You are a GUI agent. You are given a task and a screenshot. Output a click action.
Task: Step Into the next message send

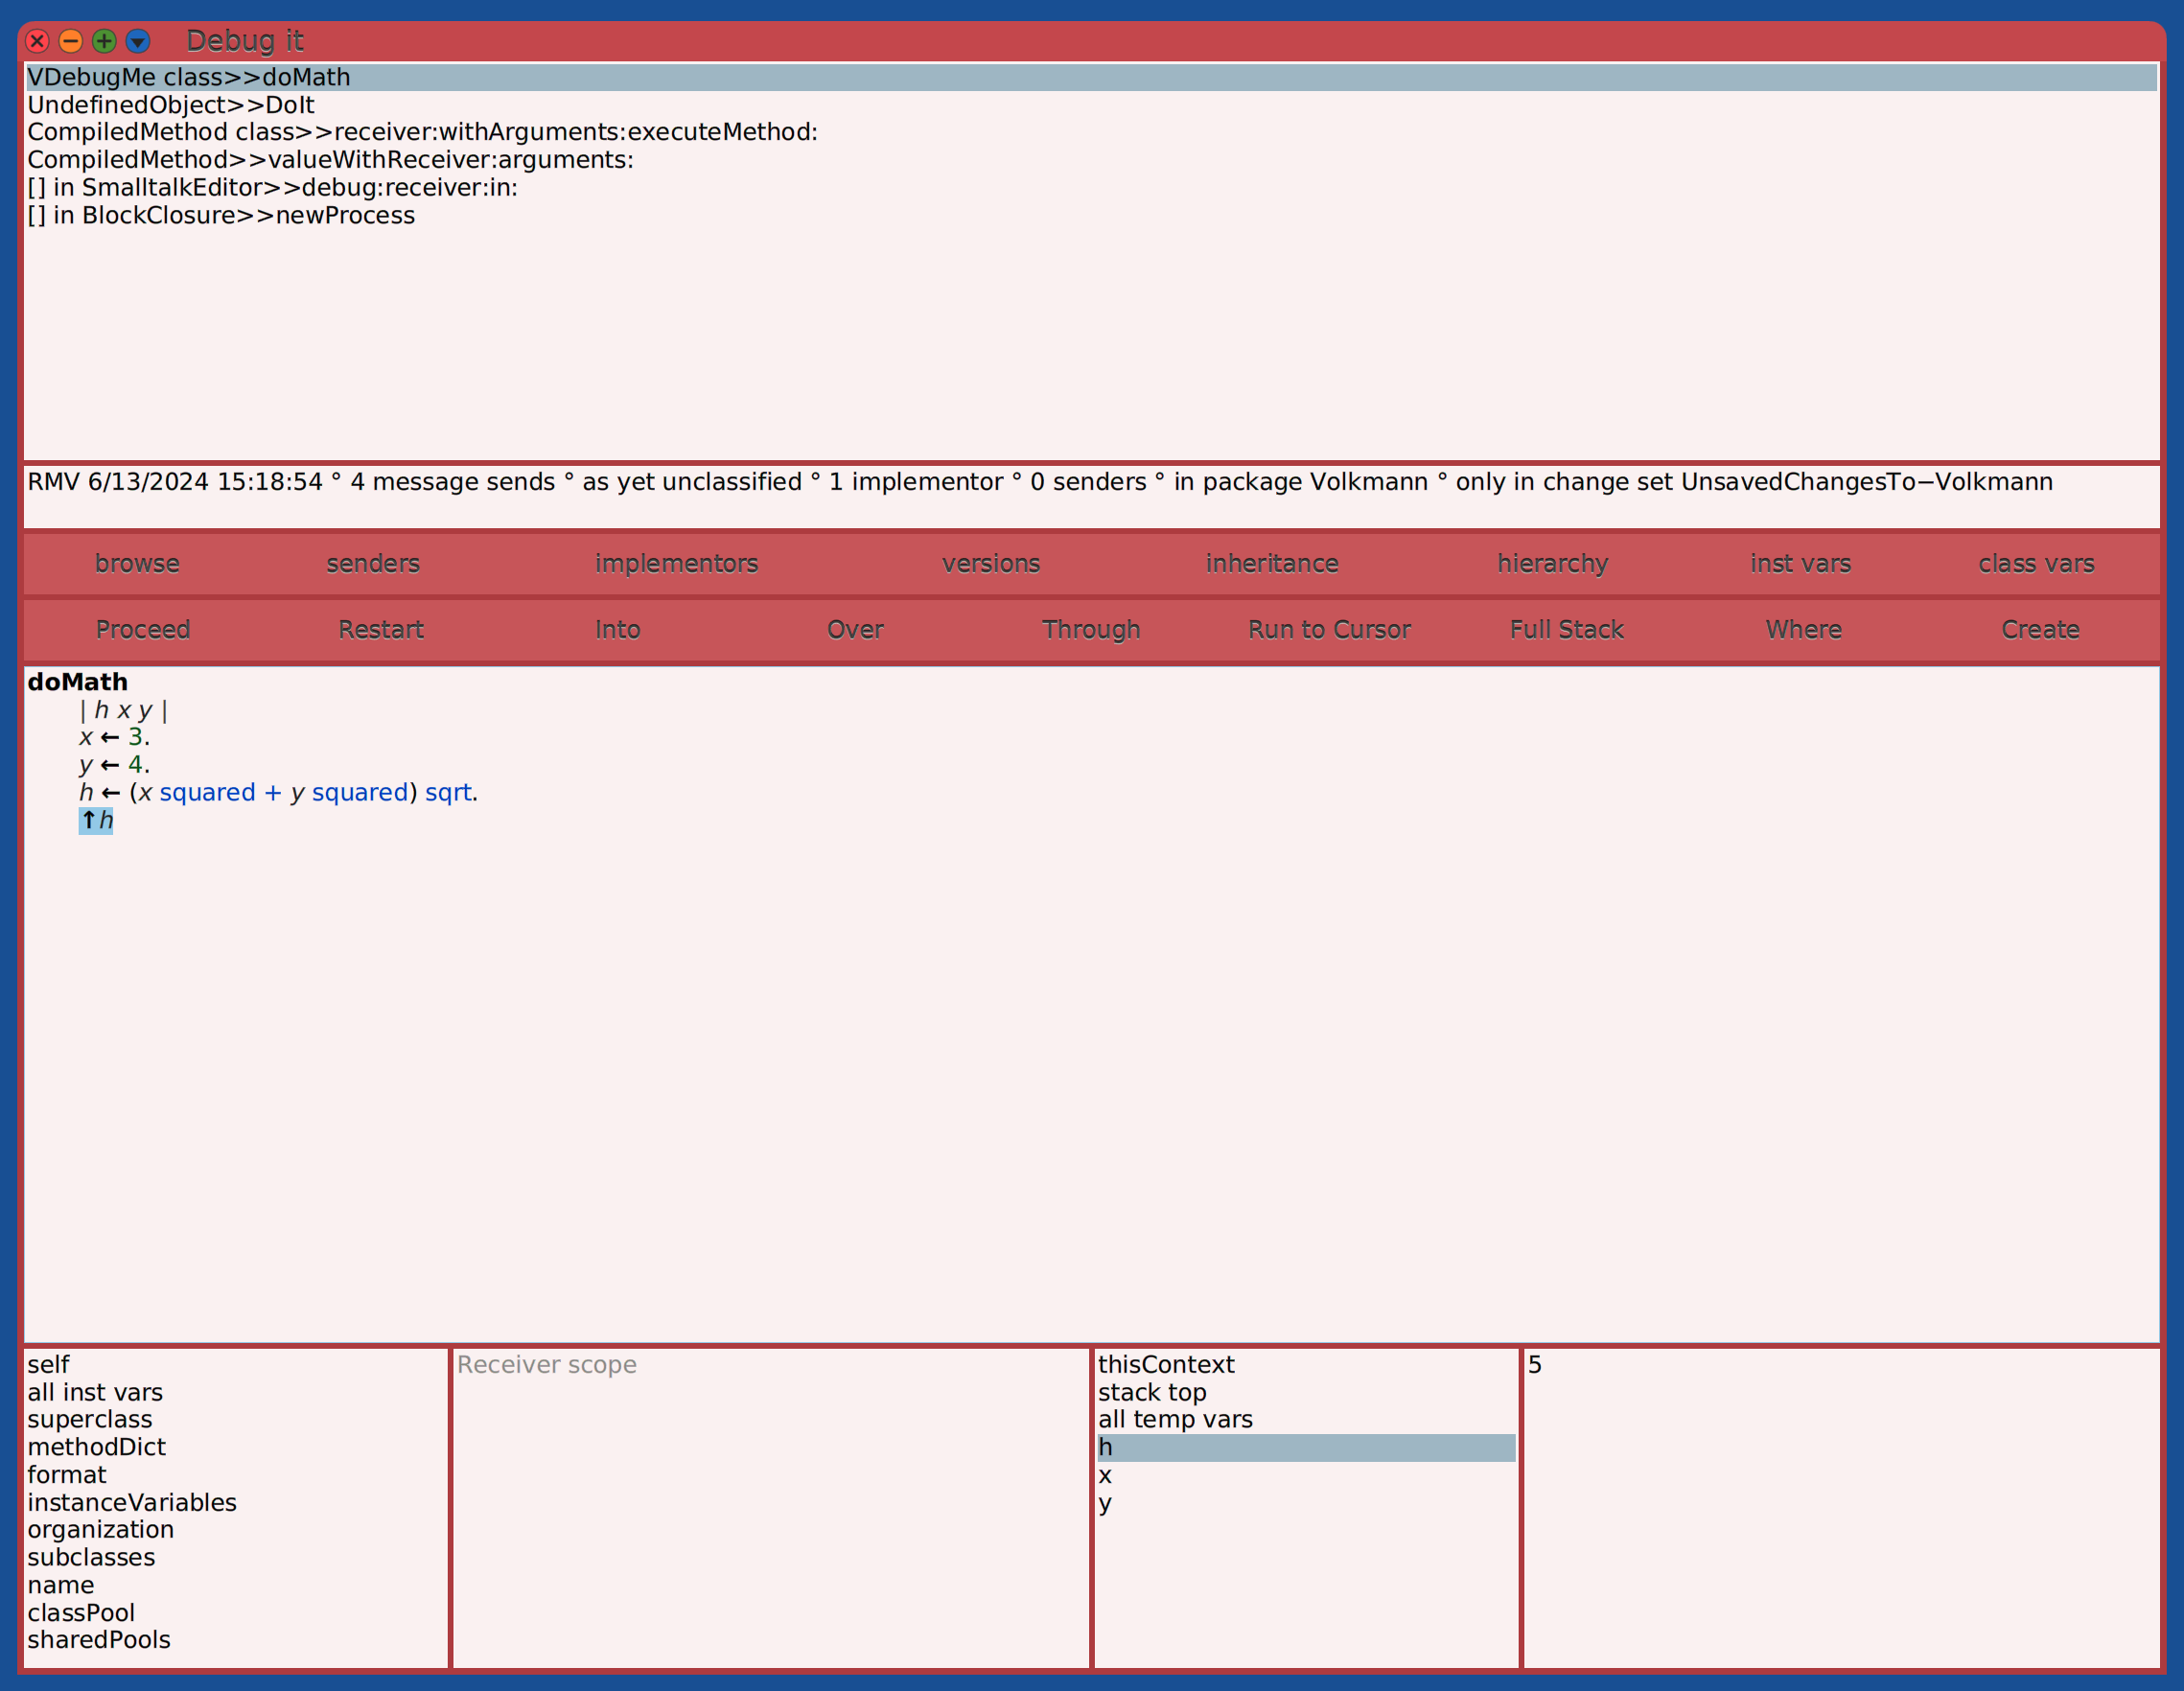[616, 630]
